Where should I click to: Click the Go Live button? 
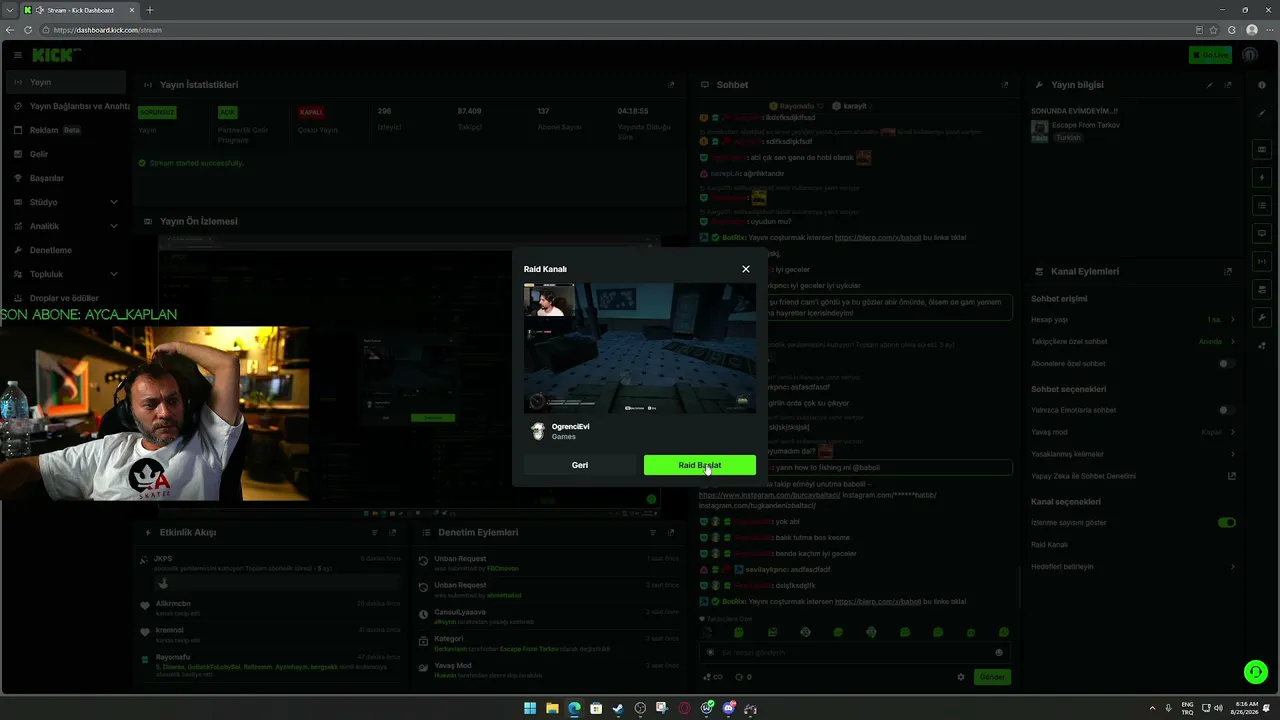(1210, 55)
